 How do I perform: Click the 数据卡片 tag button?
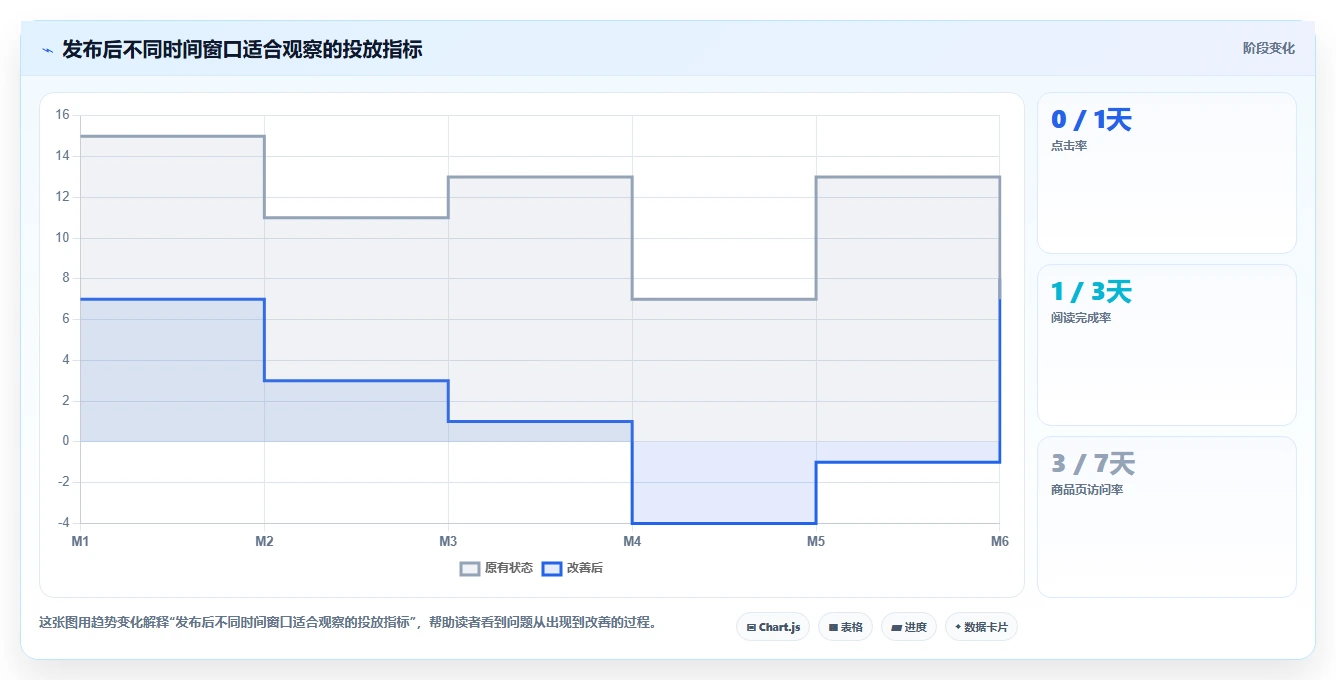[981, 627]
